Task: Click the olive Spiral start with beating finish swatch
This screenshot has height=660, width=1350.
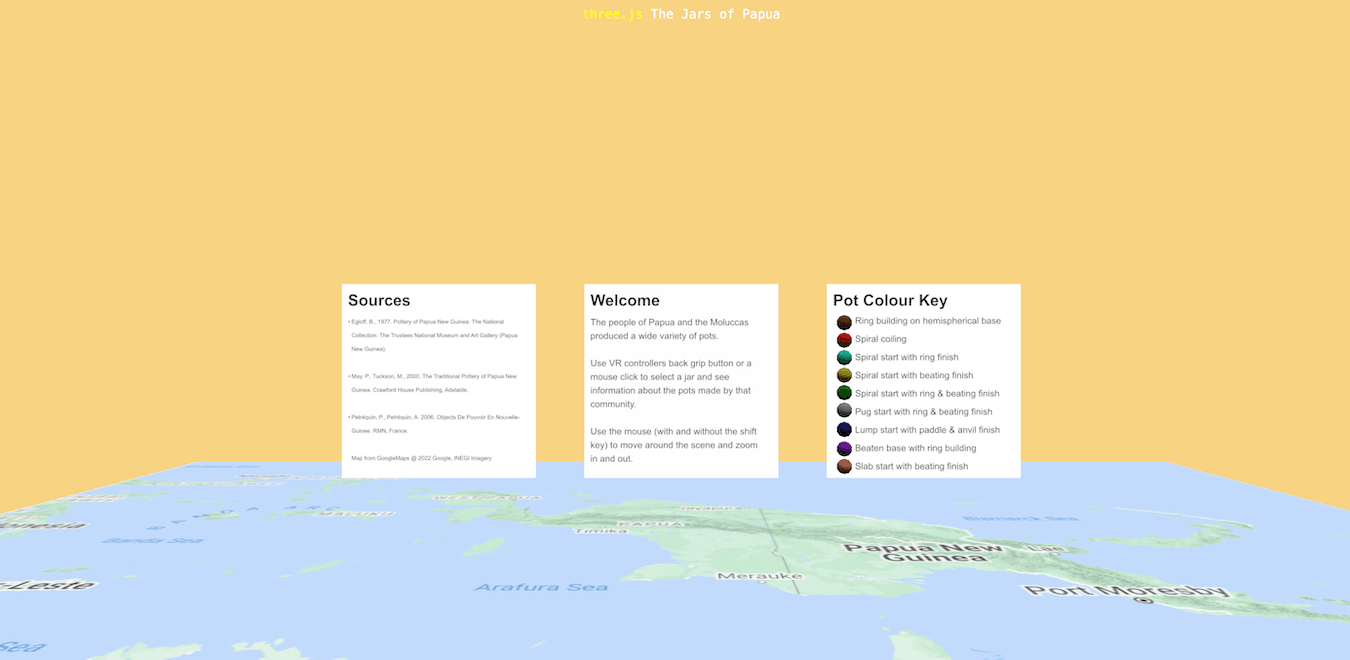Action: [844, 376]
